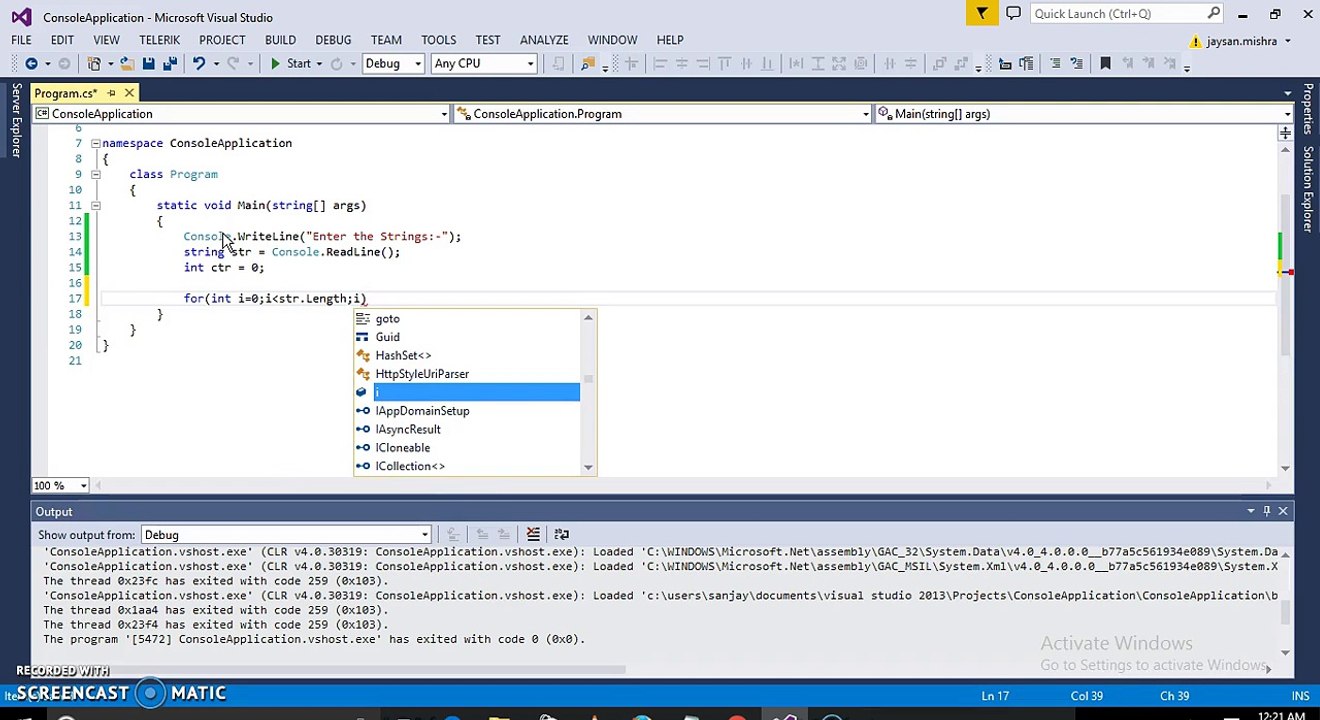This screenshot has width=1320, height=720.
Task: Comment out the selected lines icon
Action: click(1055, 64)
